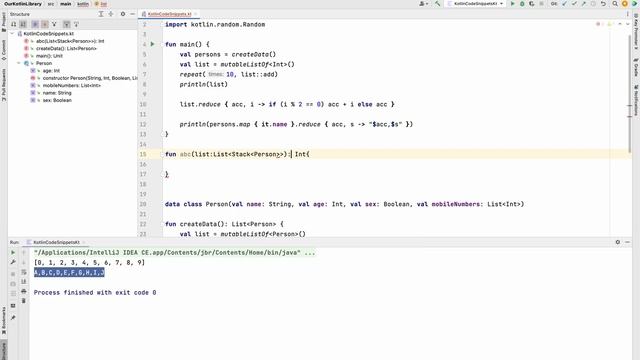Click the wrench icon in Run panel

point(13,262)
